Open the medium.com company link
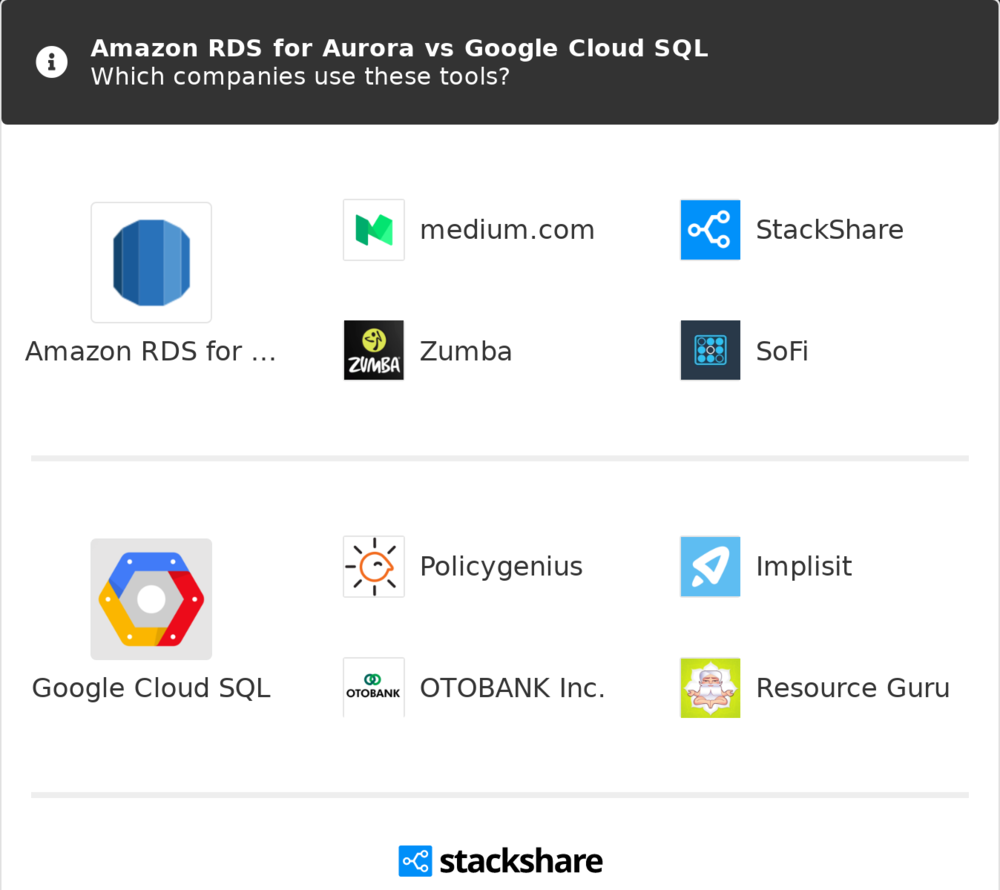 click(x=507, y=230)
